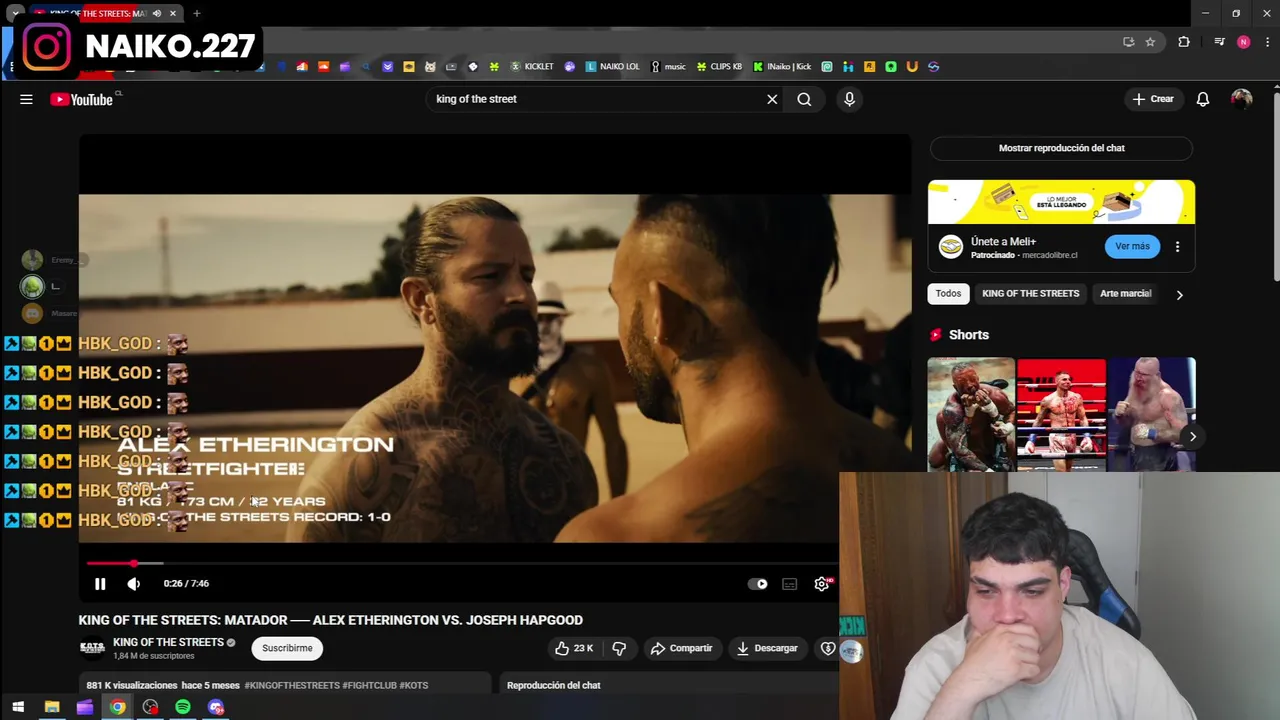Image resolution: width=1280 pixels, height=720 pixels.
Task: Start voice search with the microphone
Action: (x=849, y=99)
